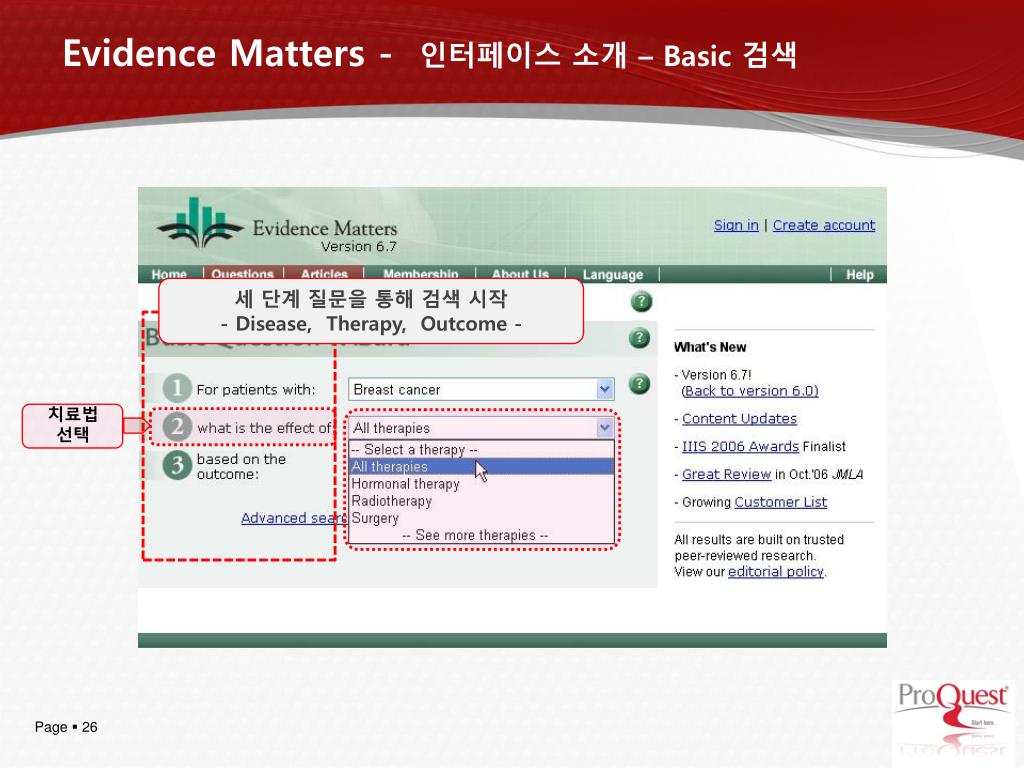This screenshot has width=1024, height=768.
Task: Open the Help menu item
Action: pos(859,274)
